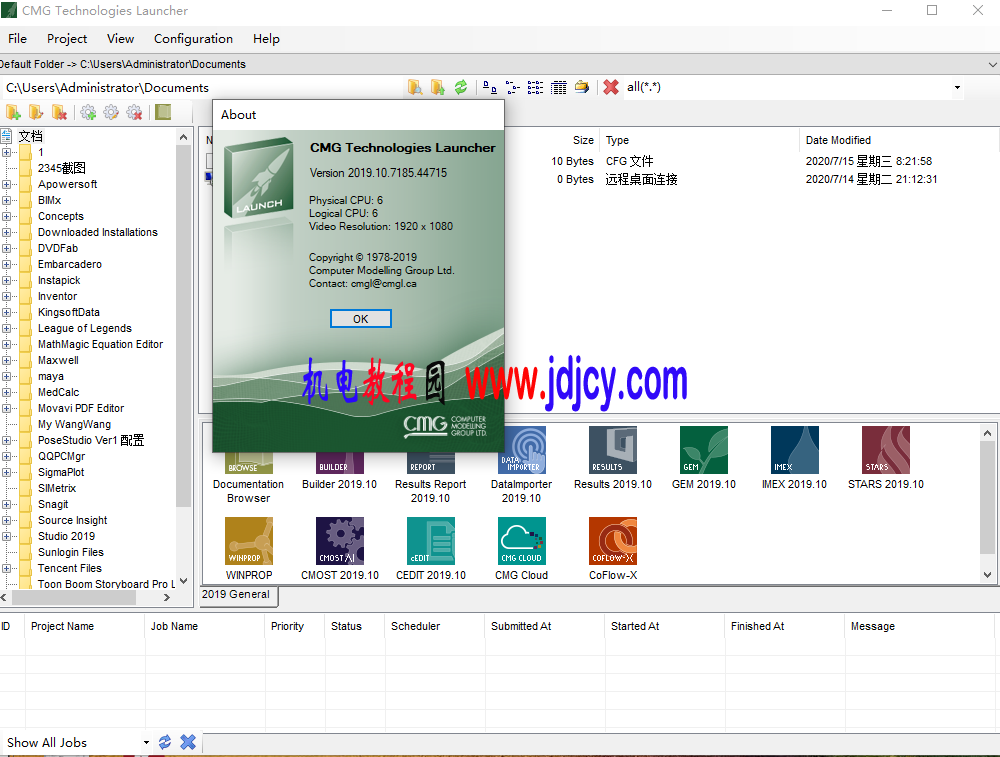Image resolution: width=1000 pixels, height=757 pixels.
Task: Switch file list to small icons view
Action: click(x=513, y=87)
